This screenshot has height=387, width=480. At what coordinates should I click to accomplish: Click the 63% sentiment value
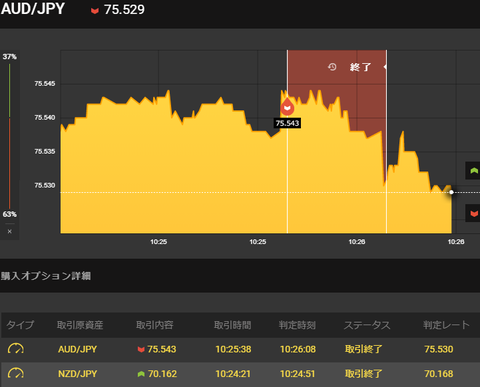coord(10,214)
